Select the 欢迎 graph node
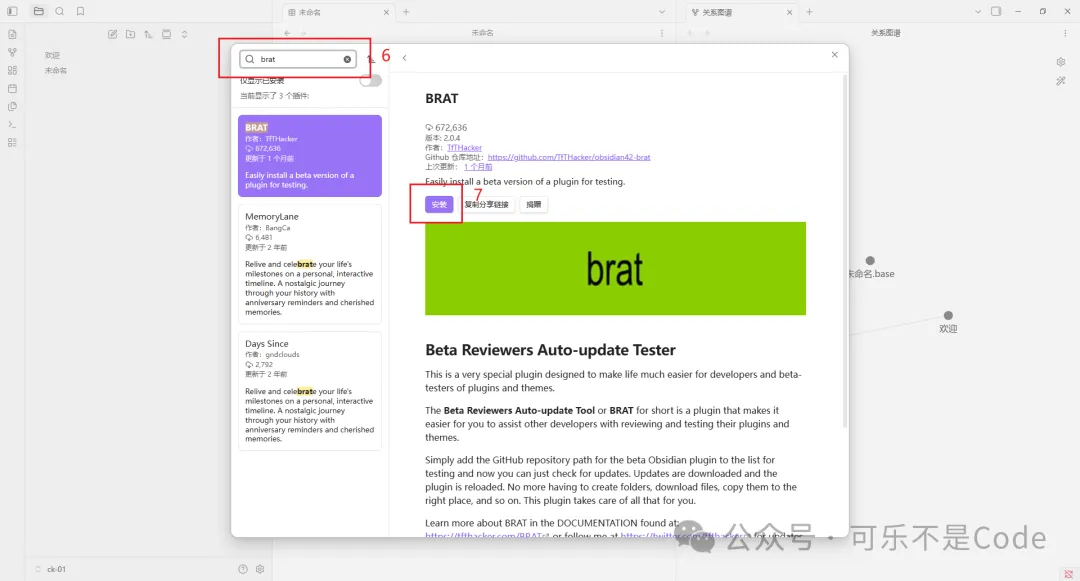 [x=948, y=315]
